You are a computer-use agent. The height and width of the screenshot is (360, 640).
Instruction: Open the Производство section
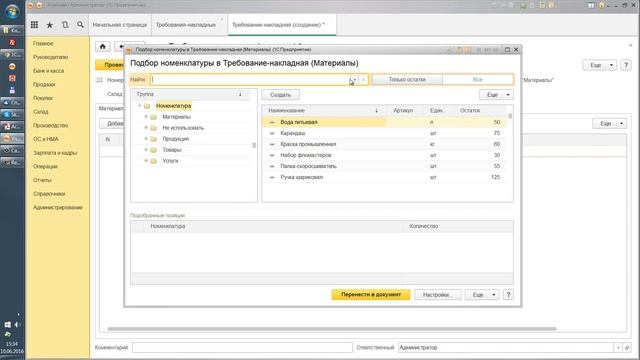point(51,125)
